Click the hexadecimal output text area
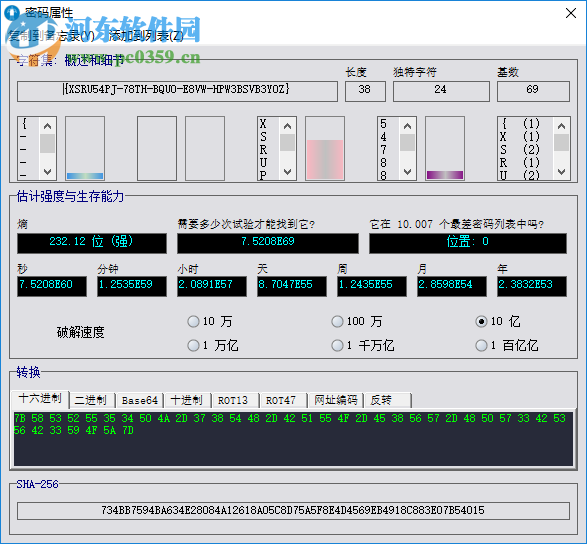Screen dimensions: 587x544 pyautogui.click(x=294, y=439)
